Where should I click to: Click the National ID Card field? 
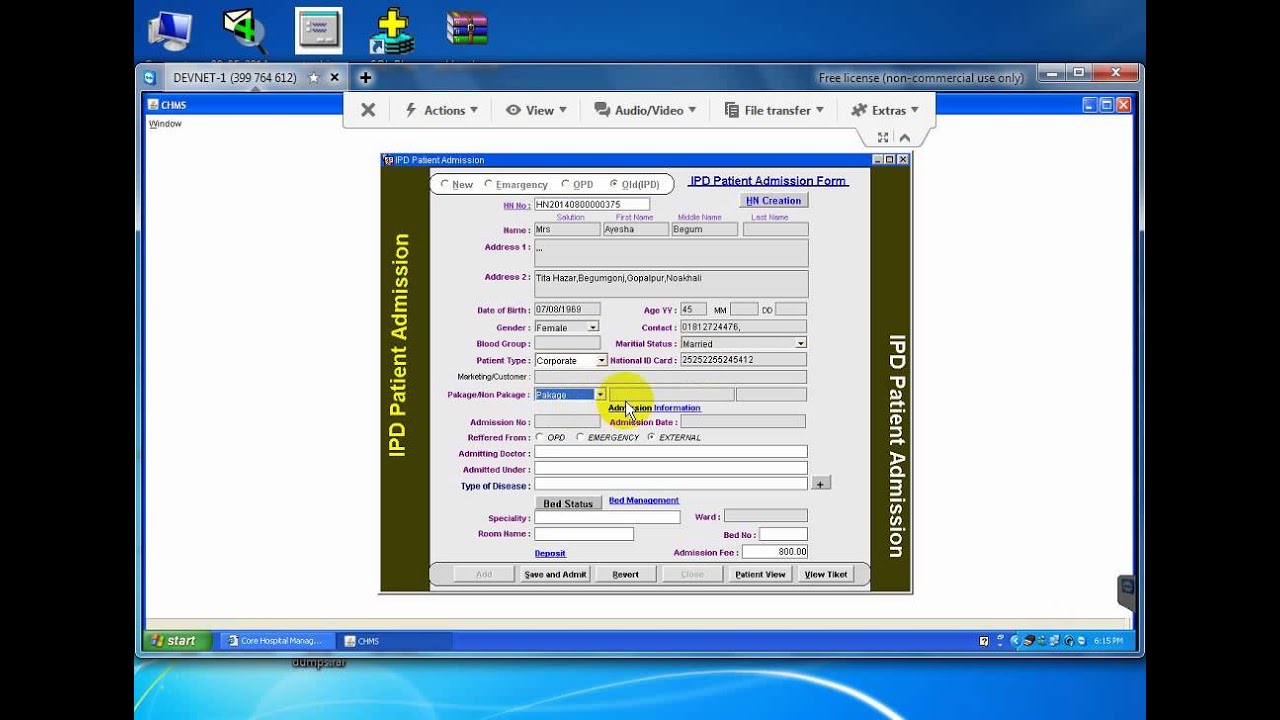[743, 360]
